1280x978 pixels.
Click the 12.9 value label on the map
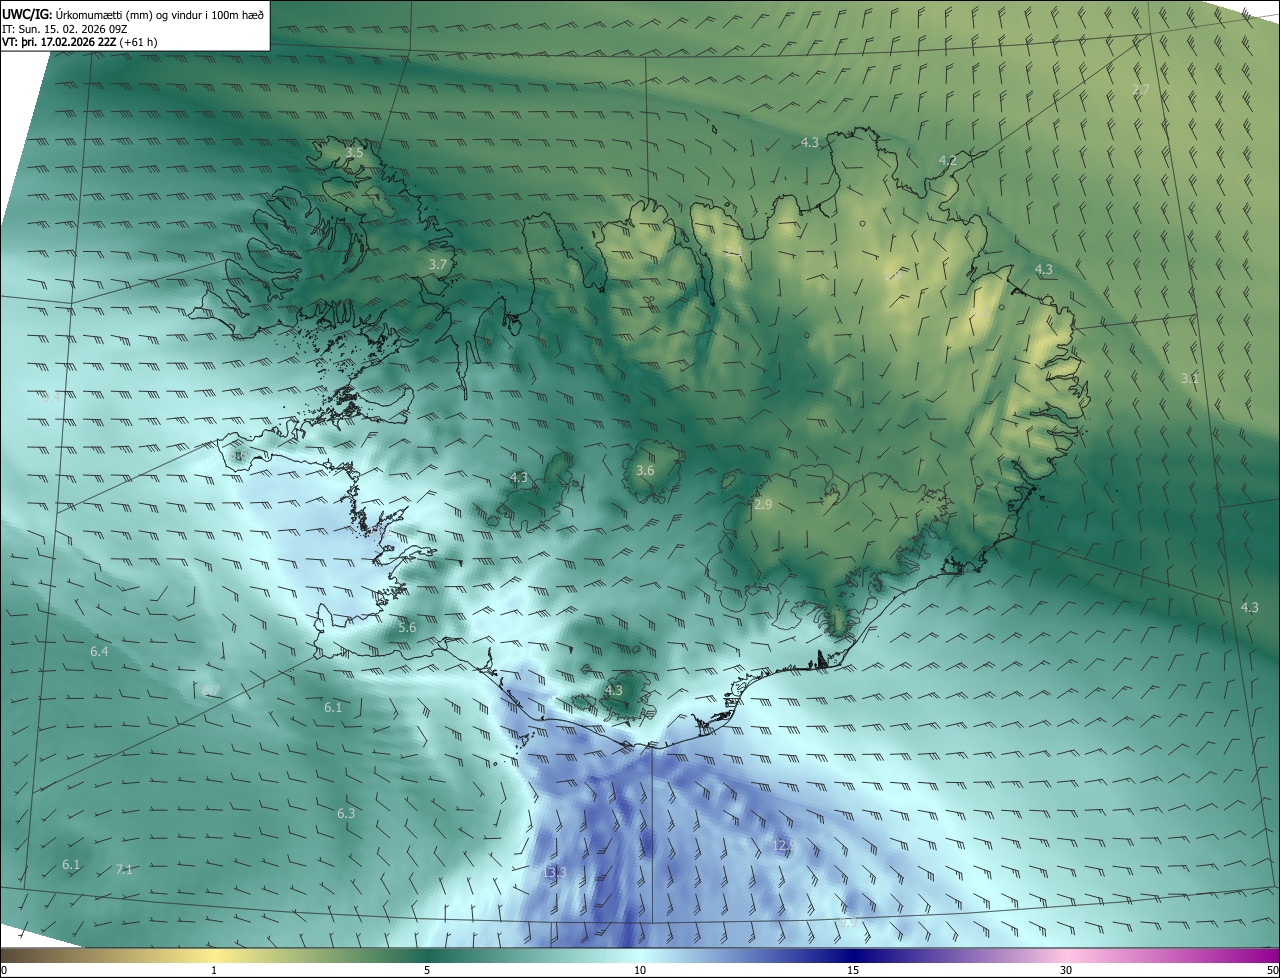(784, 846)
